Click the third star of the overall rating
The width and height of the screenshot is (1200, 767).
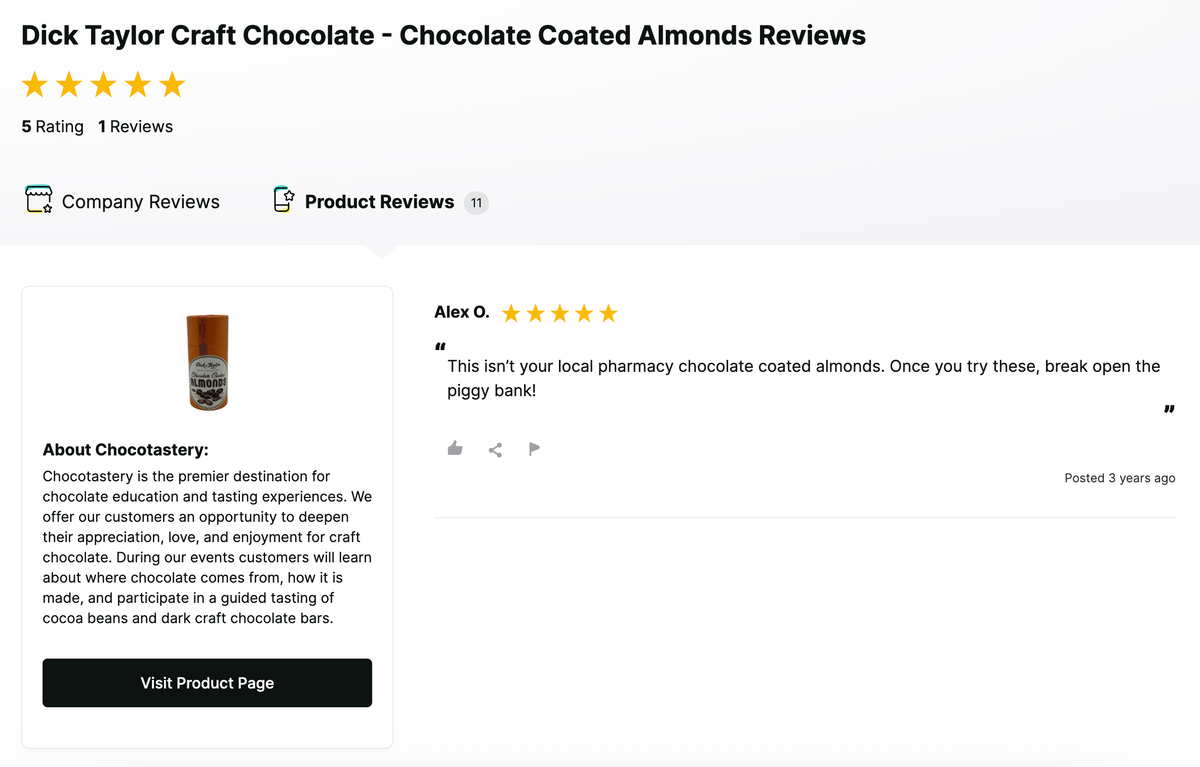coord(104,85)
